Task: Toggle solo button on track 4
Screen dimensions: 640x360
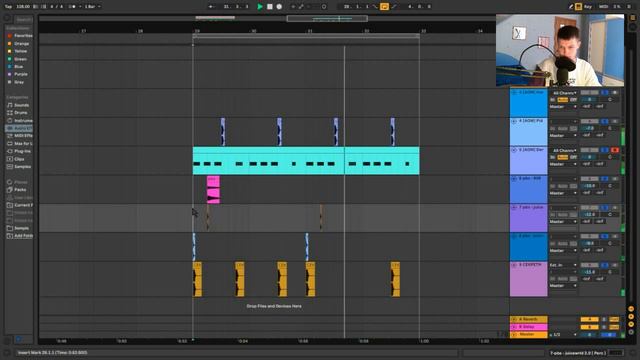Action: point(604,121)
